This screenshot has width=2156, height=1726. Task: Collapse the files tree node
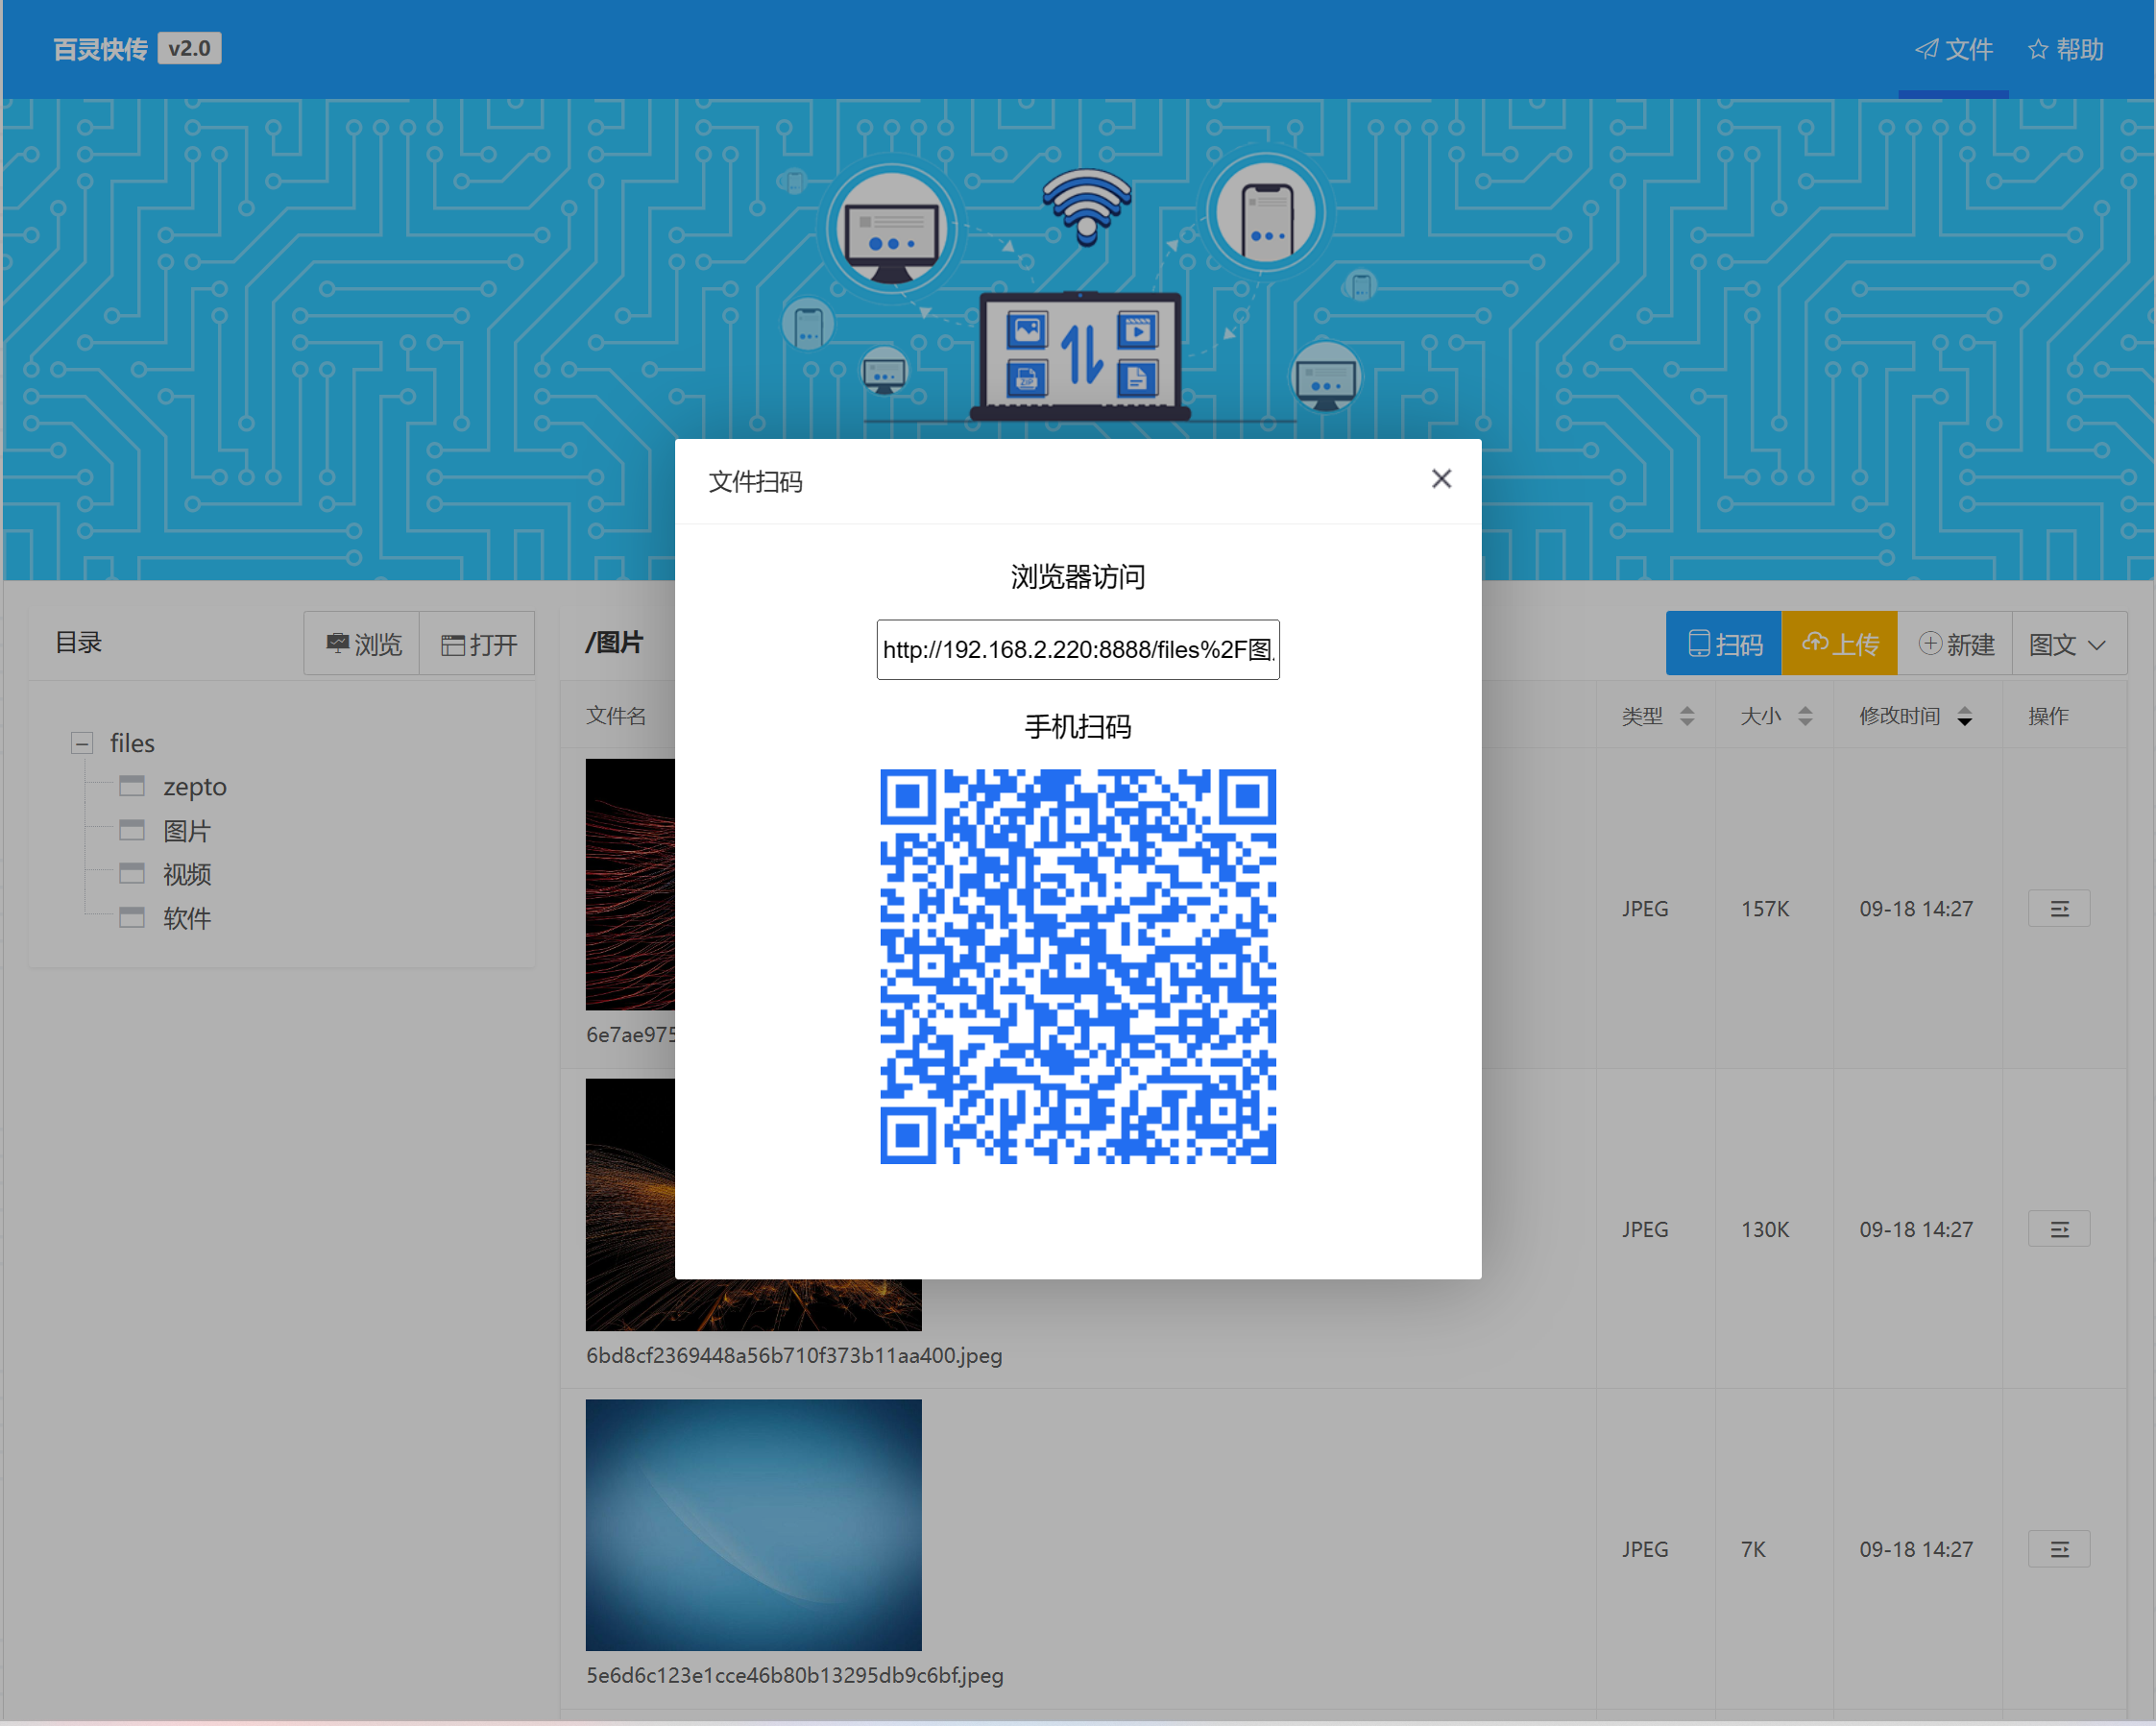pos(82,743)
